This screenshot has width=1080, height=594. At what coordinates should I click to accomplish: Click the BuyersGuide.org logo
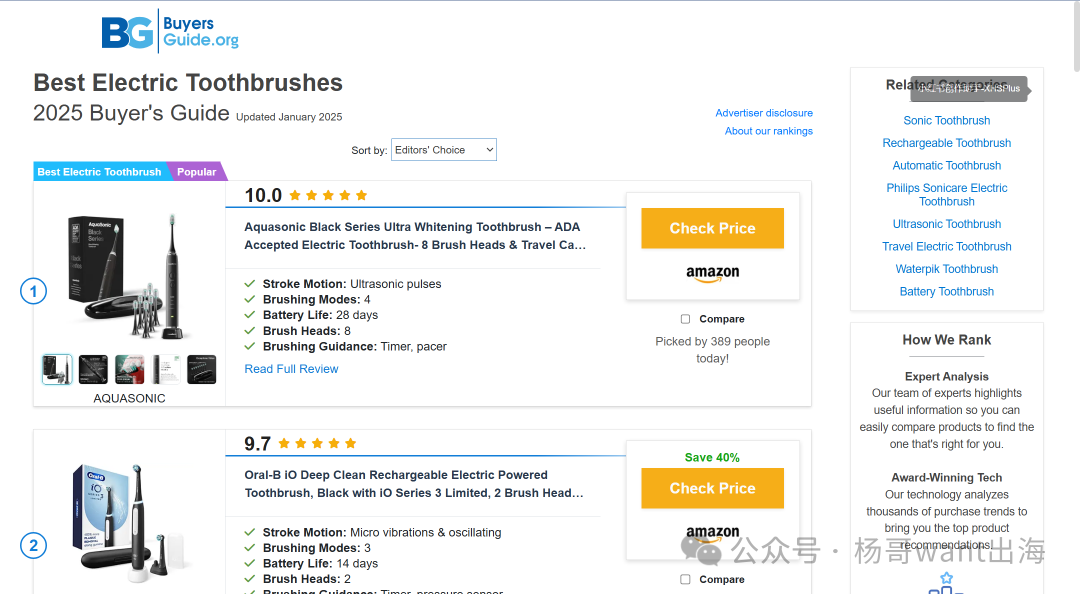click(170, 32)
